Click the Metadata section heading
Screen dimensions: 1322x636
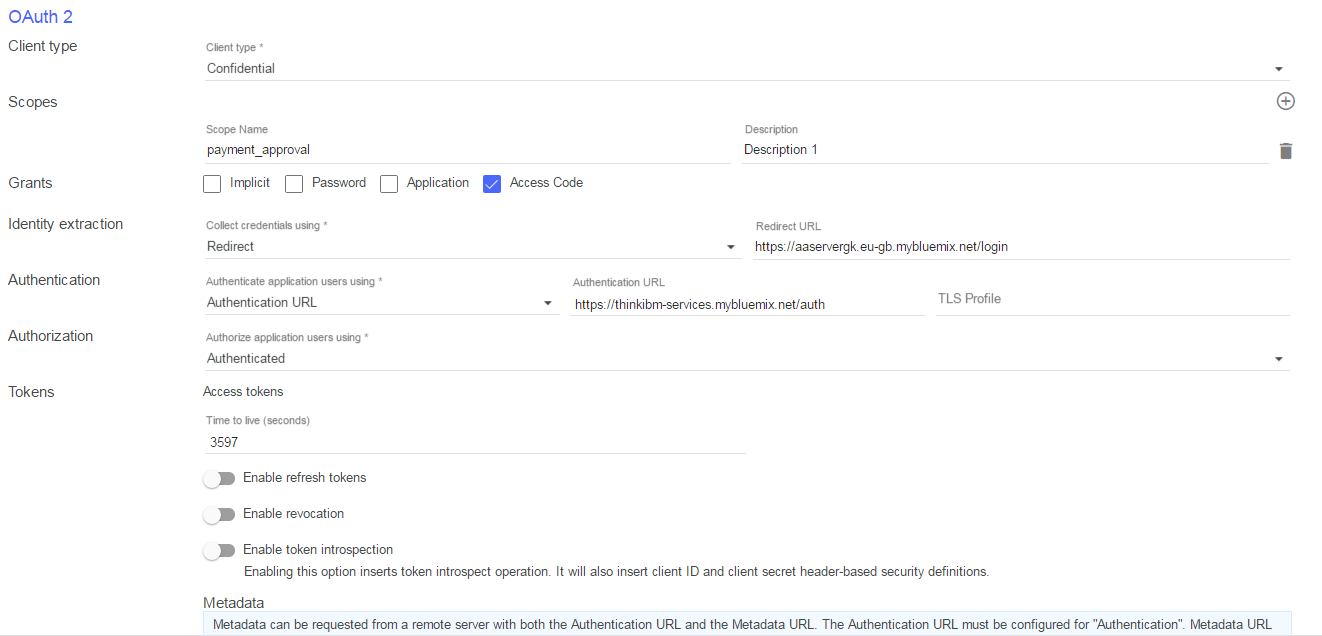(x=234, y=603)
